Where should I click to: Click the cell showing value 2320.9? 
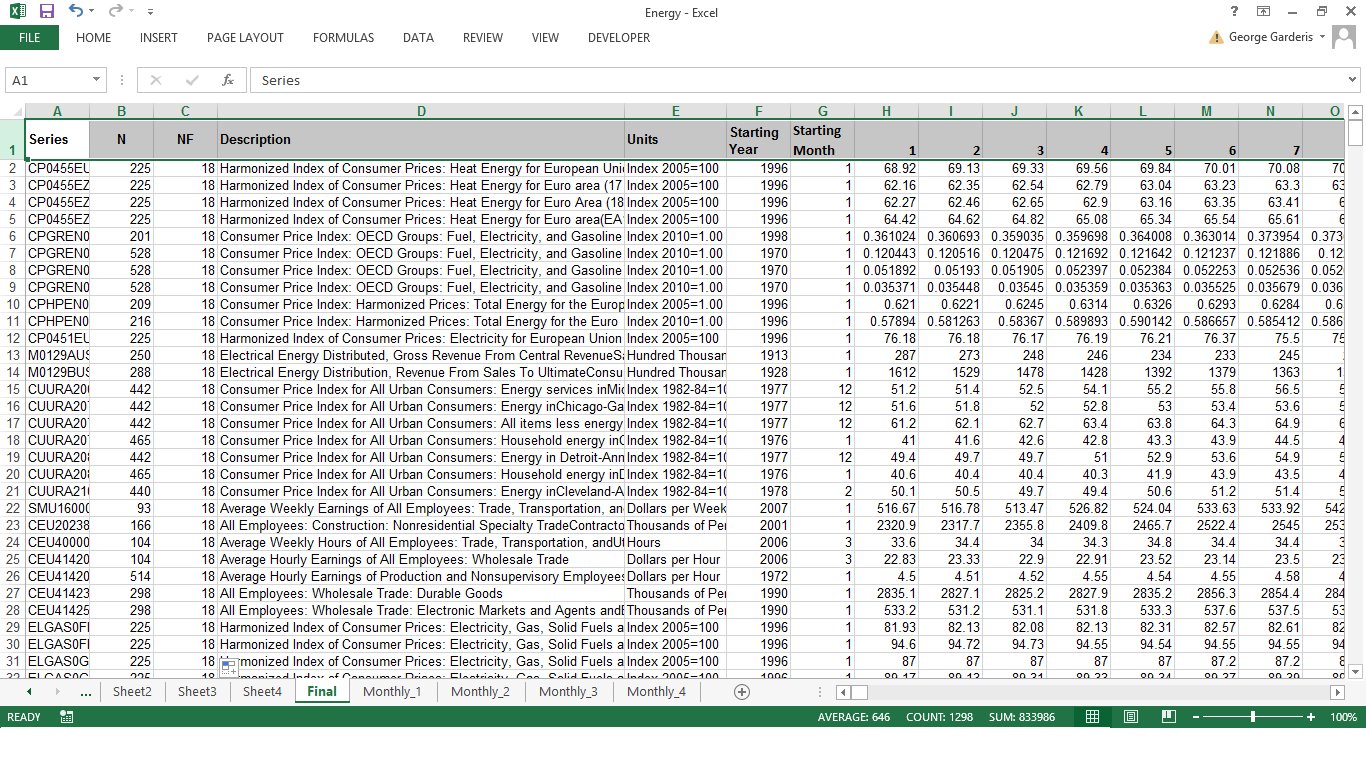tap(886, 525)
